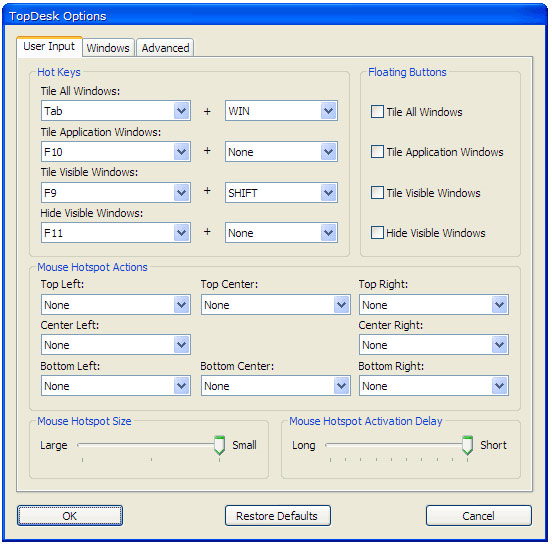Open the Advanced tab

click(x=165, y=48)
